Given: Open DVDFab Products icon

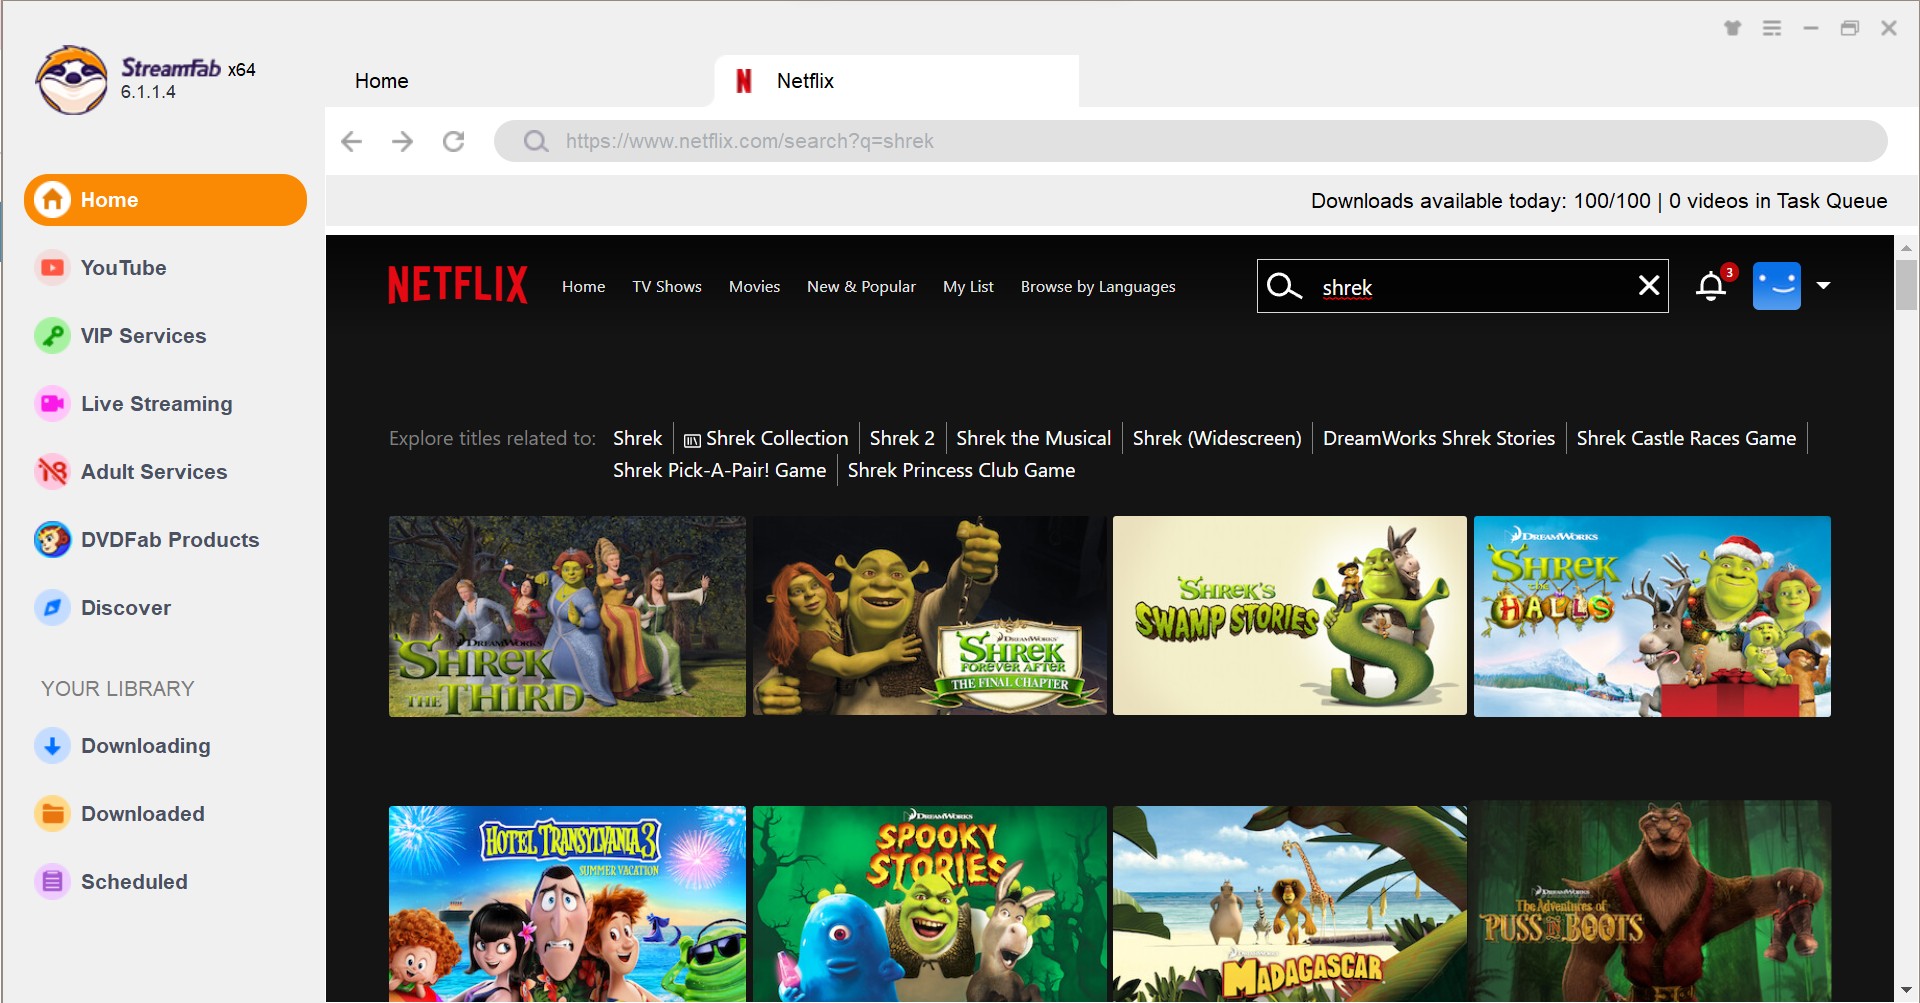Looking at the screenshot, I should [52, 540].
